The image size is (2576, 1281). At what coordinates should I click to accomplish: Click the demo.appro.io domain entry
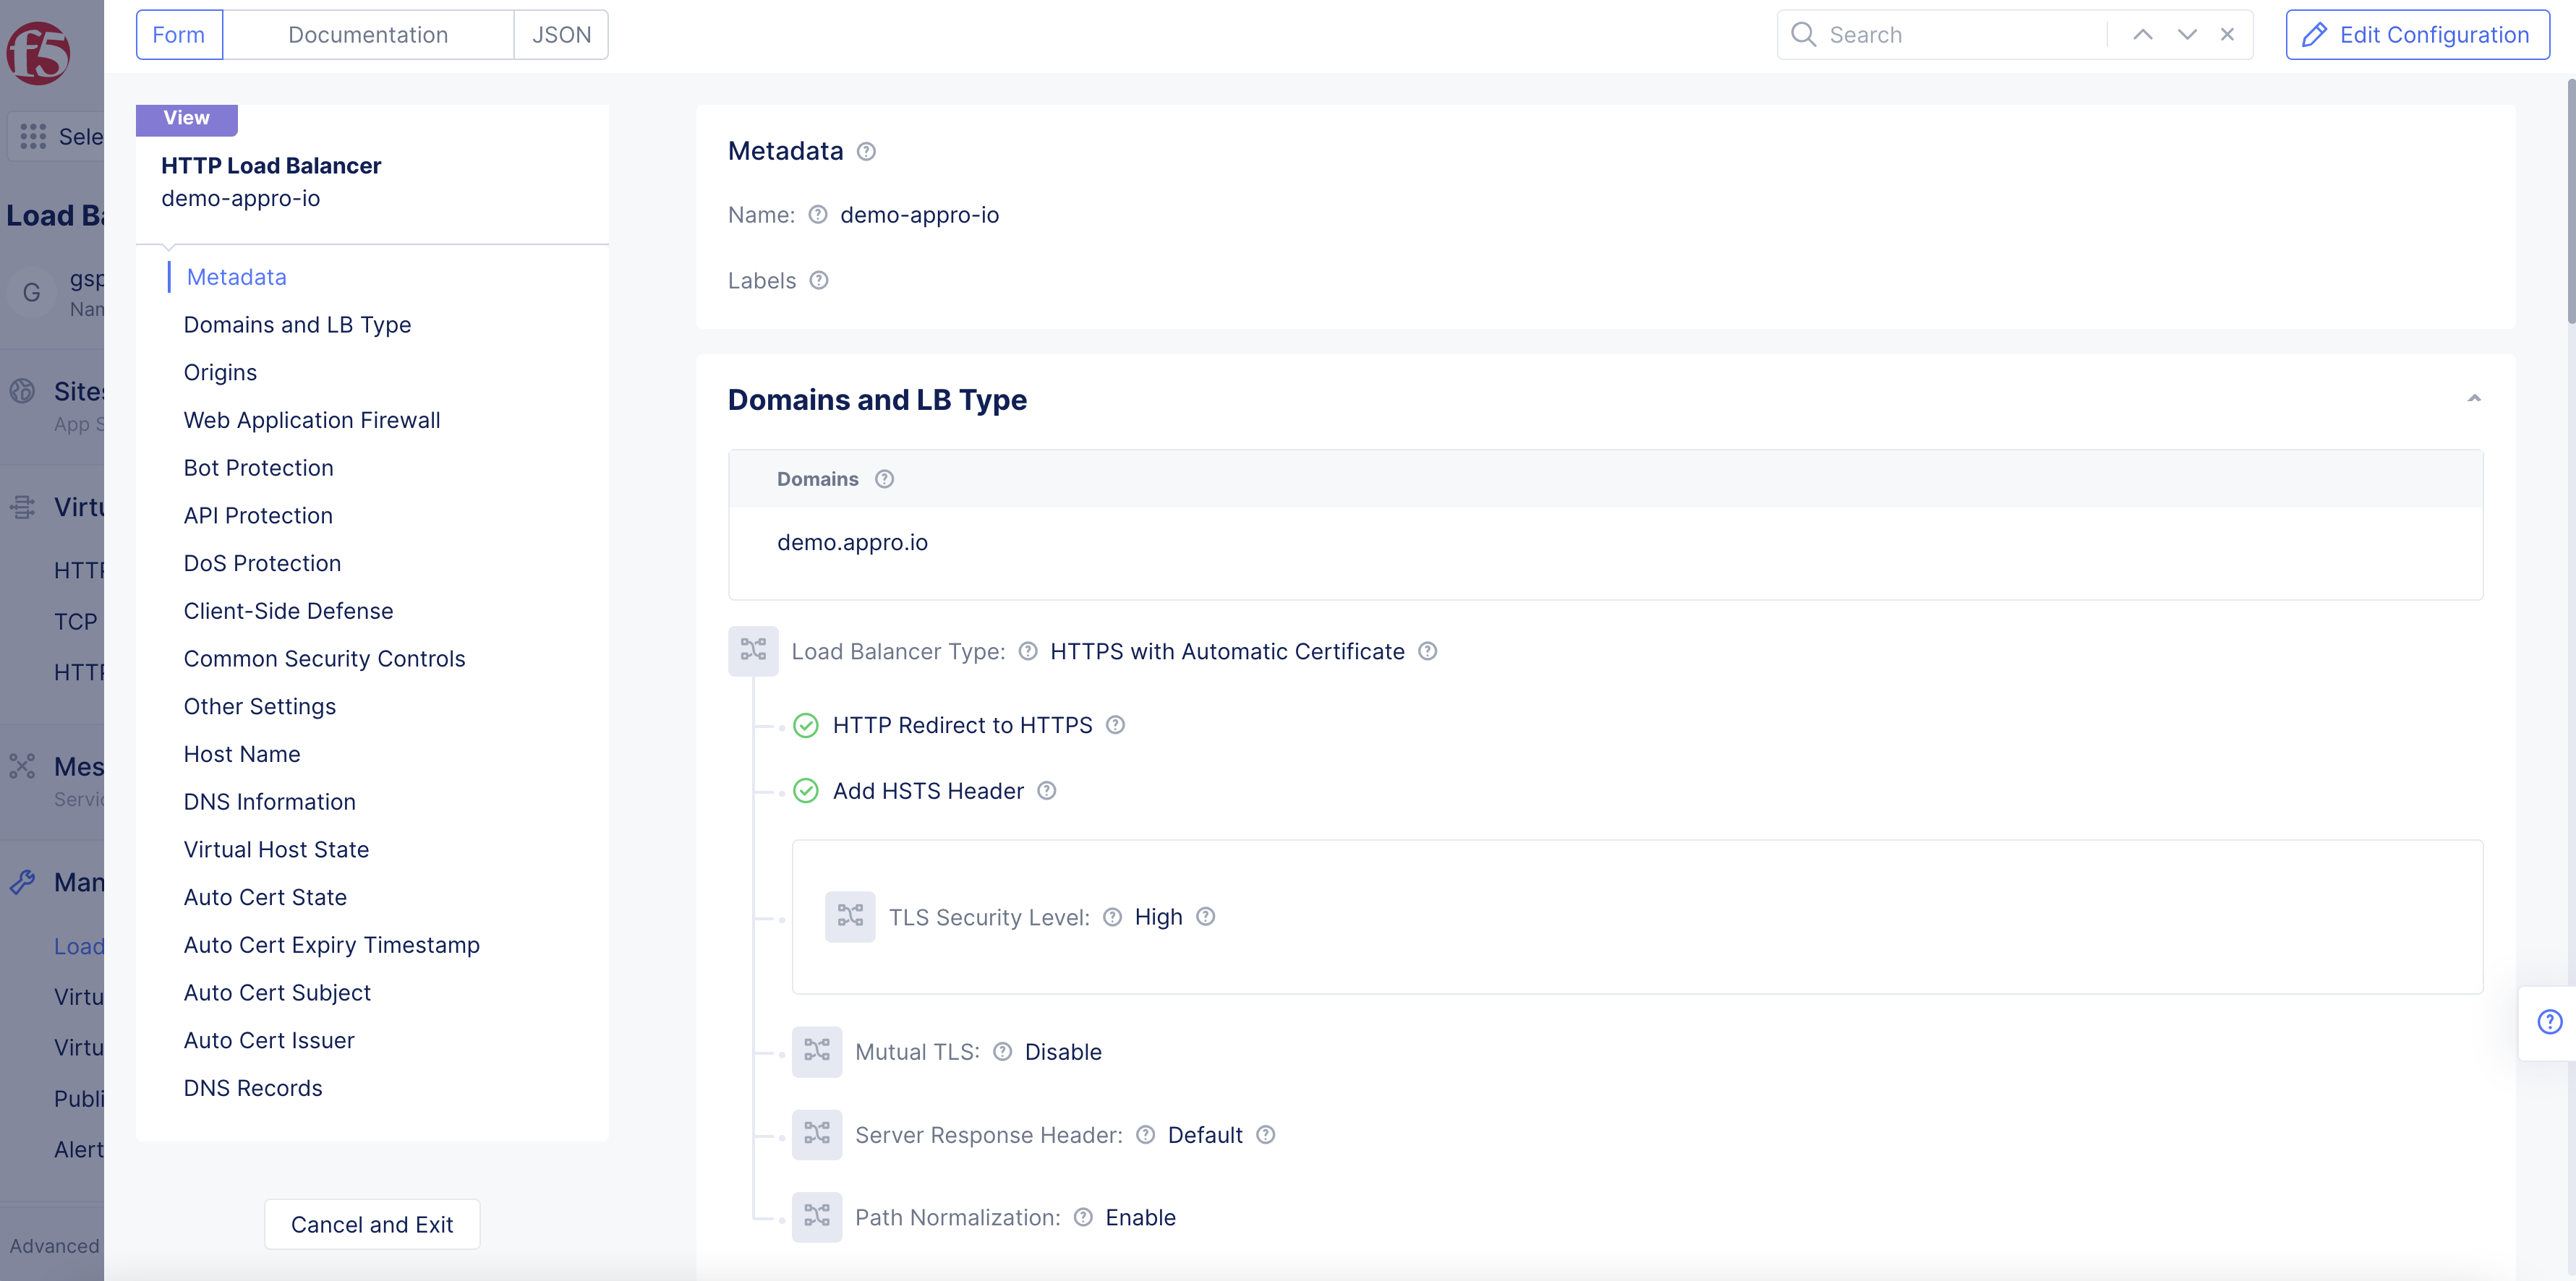coord(852,543)
